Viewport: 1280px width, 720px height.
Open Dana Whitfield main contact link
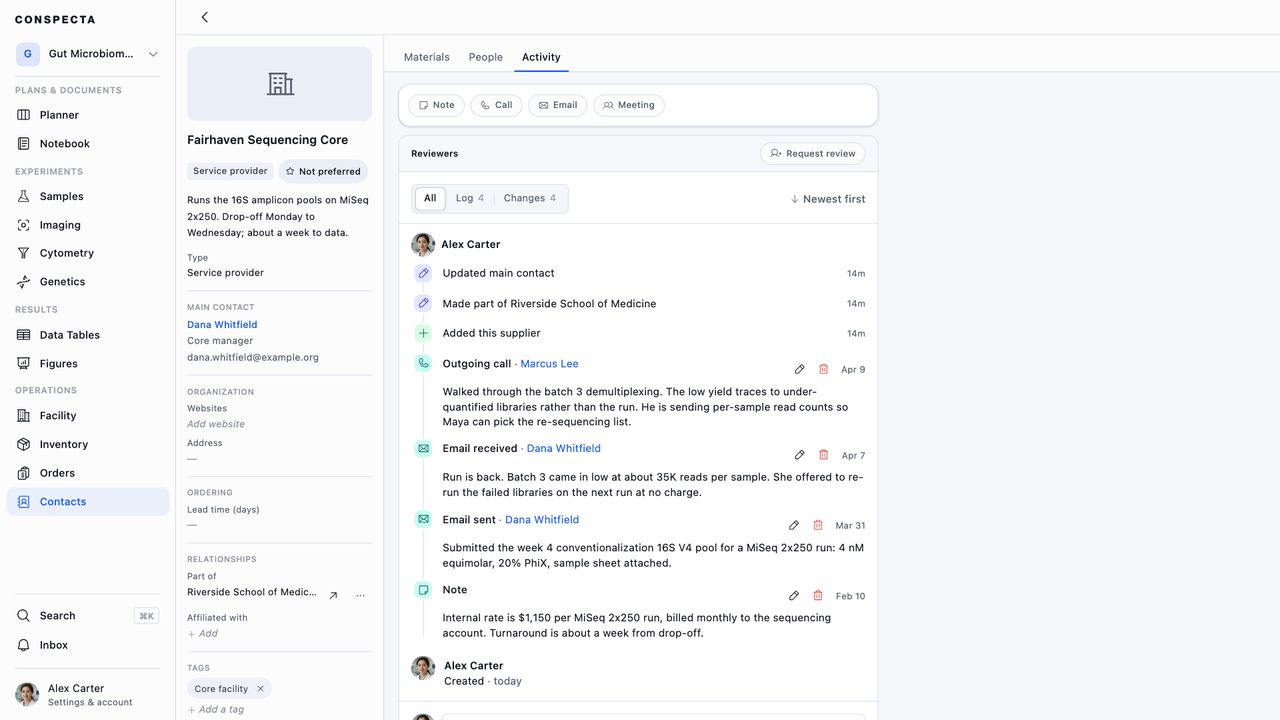point(222,325)
